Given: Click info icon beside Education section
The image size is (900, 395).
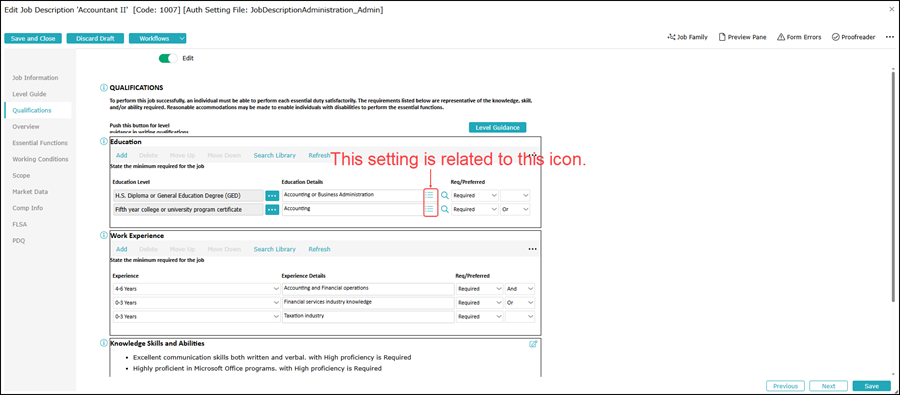Looking at the screenshot, I should (104, 141).
